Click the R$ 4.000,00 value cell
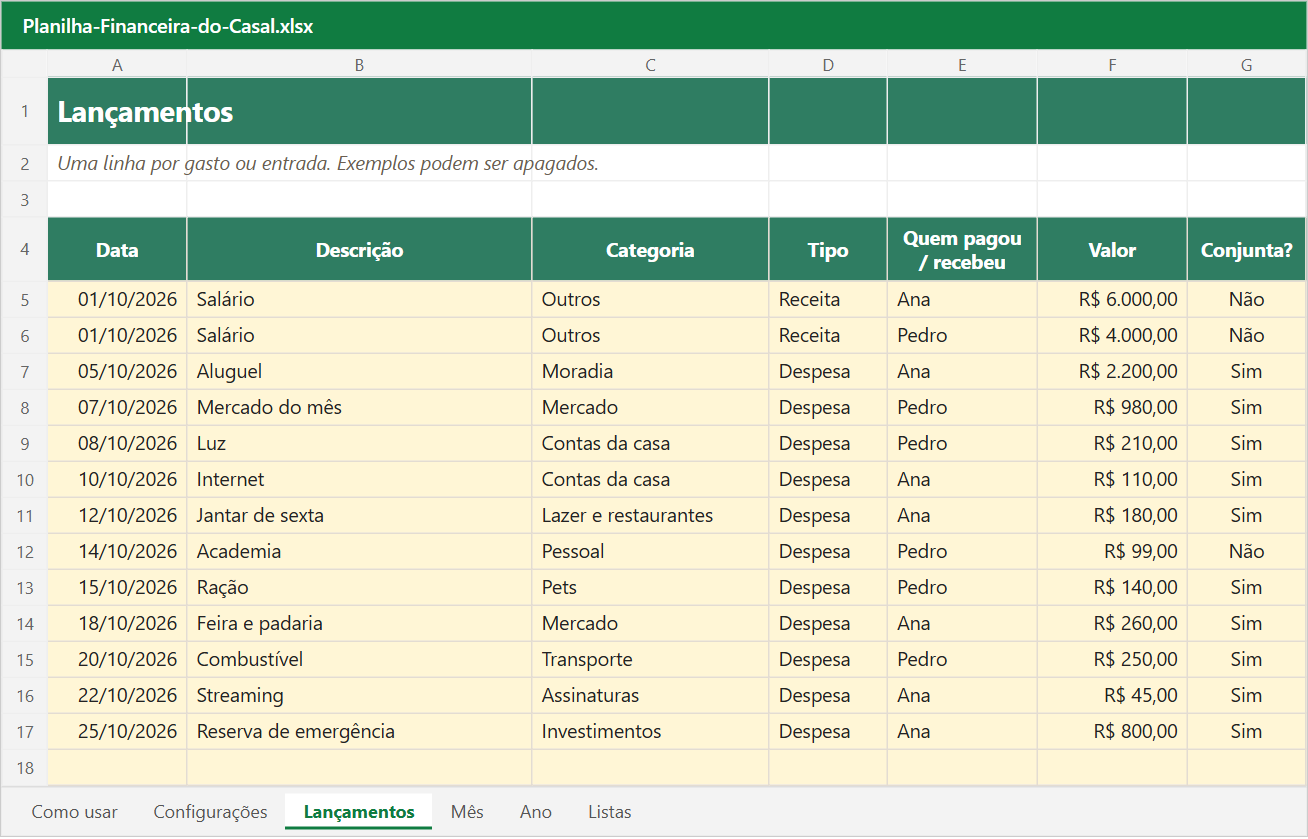1308x839 pixels. coord(1112,336)
